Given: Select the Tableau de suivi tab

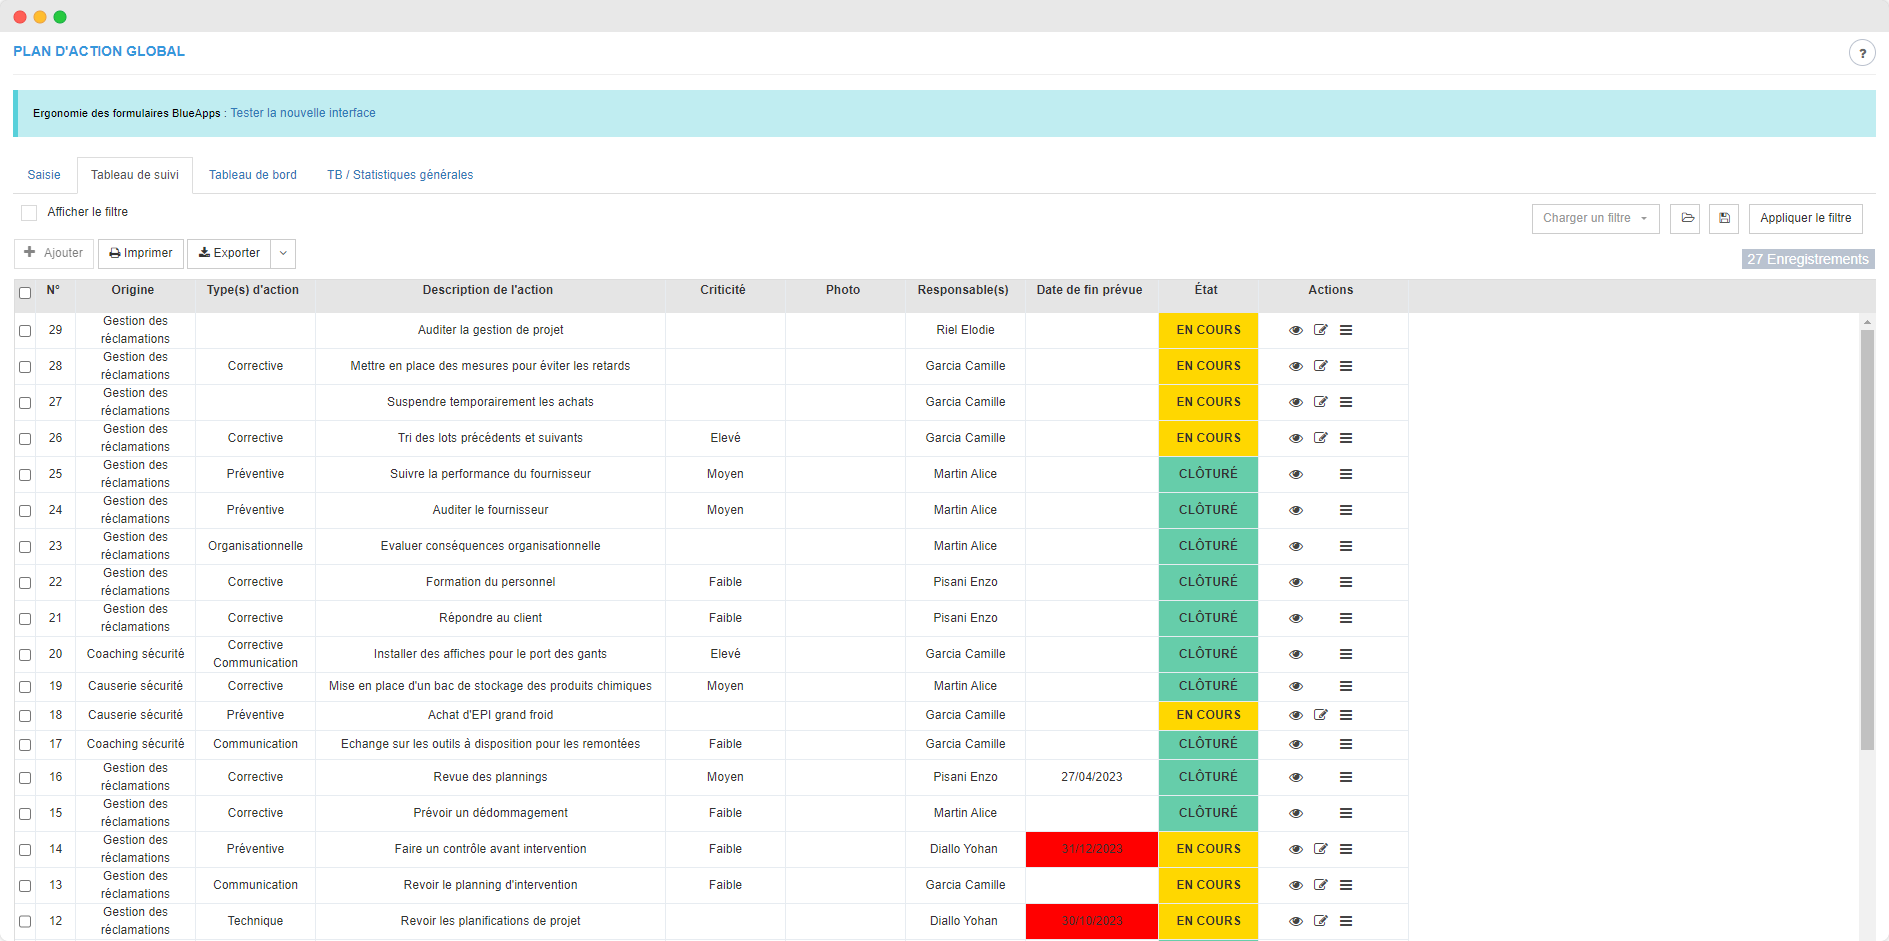Looking at the screenshot, I should tap(135, 175).
